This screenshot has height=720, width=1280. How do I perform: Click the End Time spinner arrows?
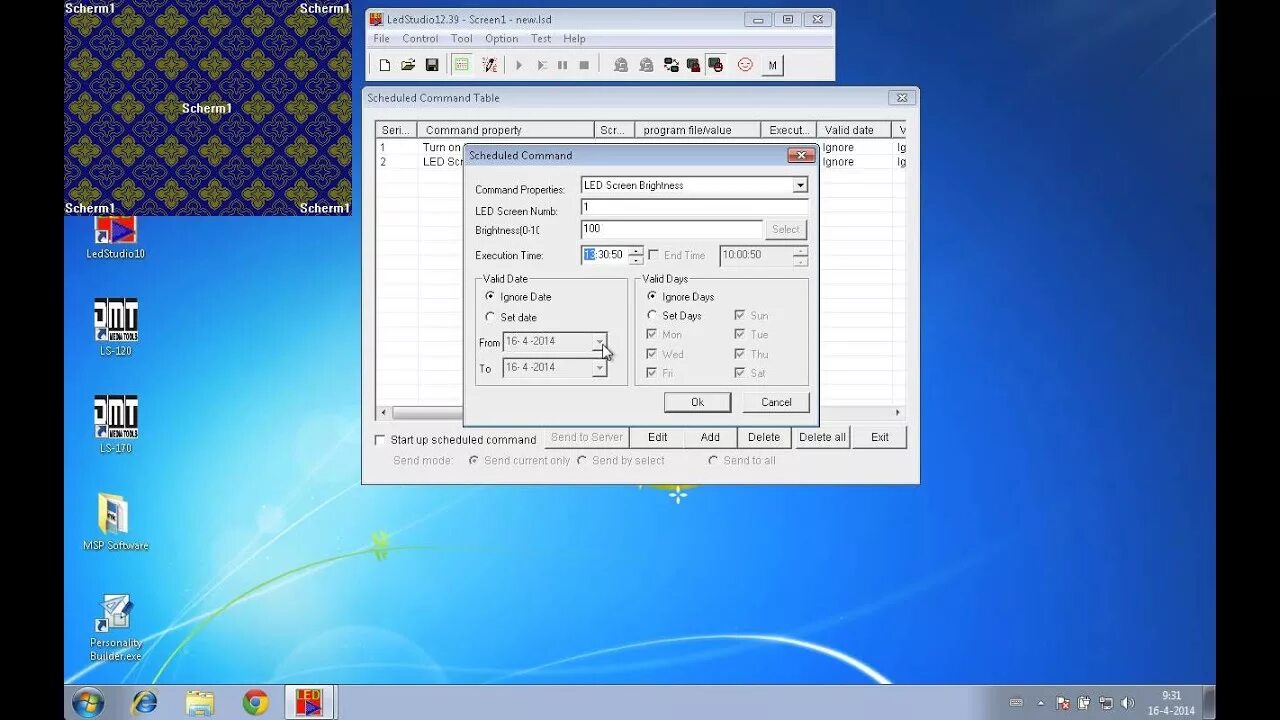[x=800, y=255]
